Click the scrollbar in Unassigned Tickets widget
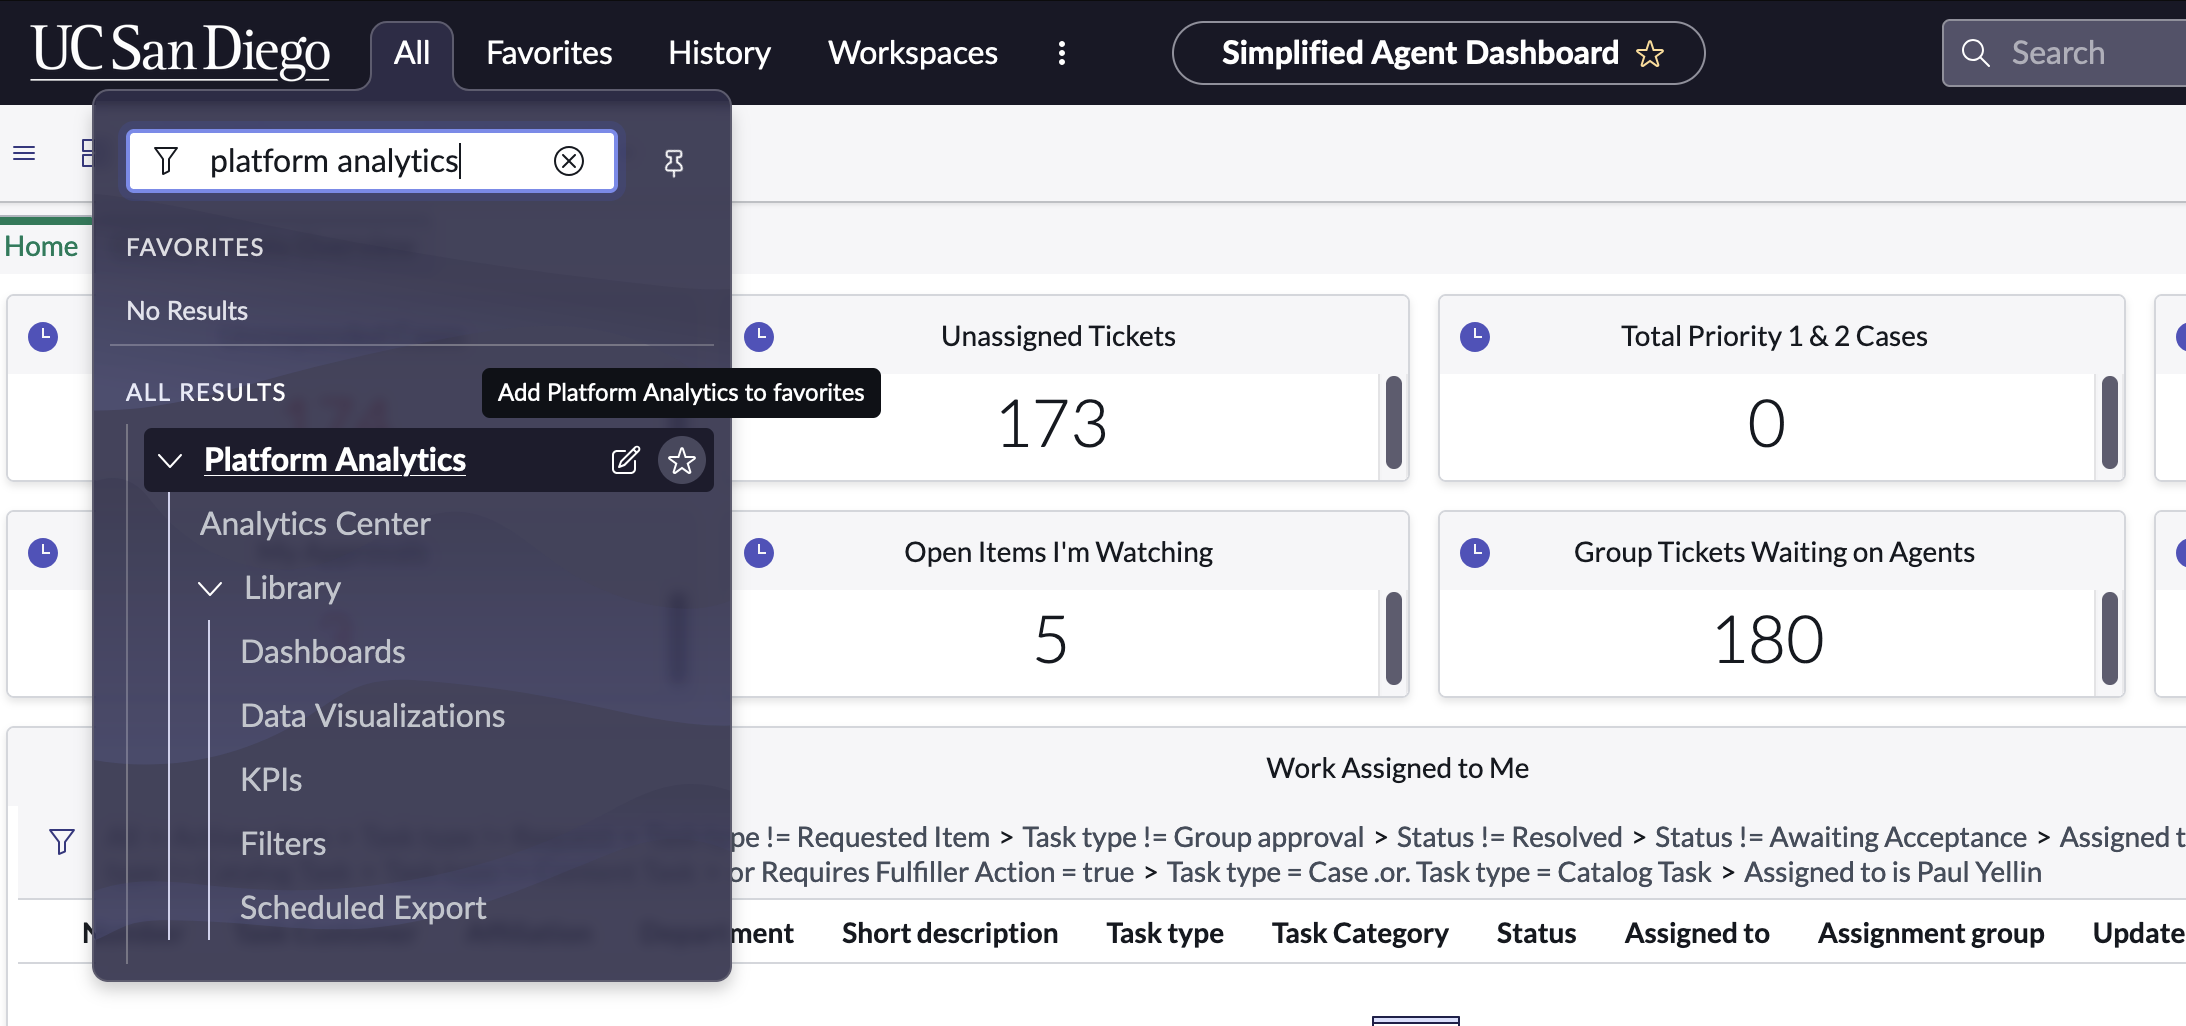This screenshot has height=1026, width=2186. pos(1394,423)
